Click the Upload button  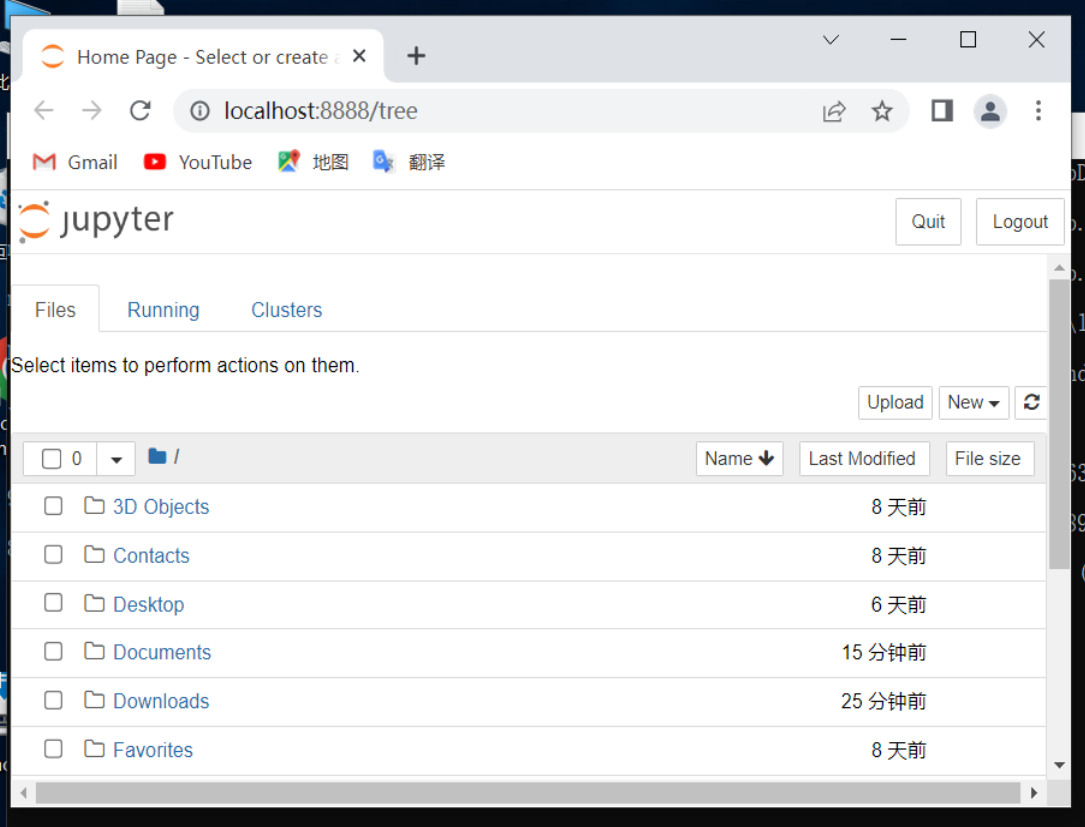coord(894,402)
